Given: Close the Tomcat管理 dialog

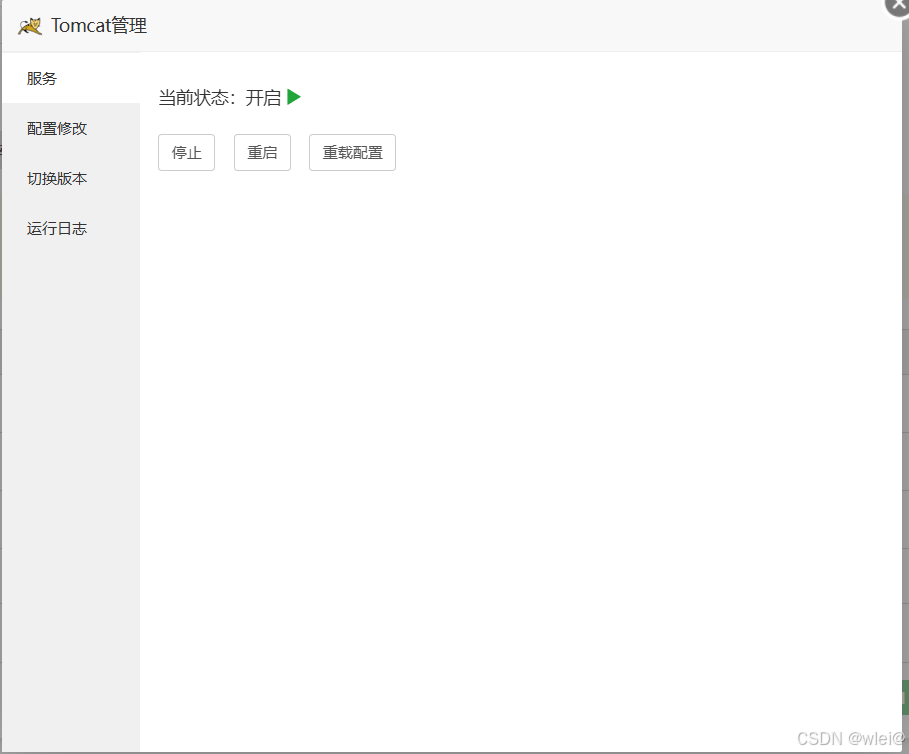Looking at the screenshot, I should 899,5.
